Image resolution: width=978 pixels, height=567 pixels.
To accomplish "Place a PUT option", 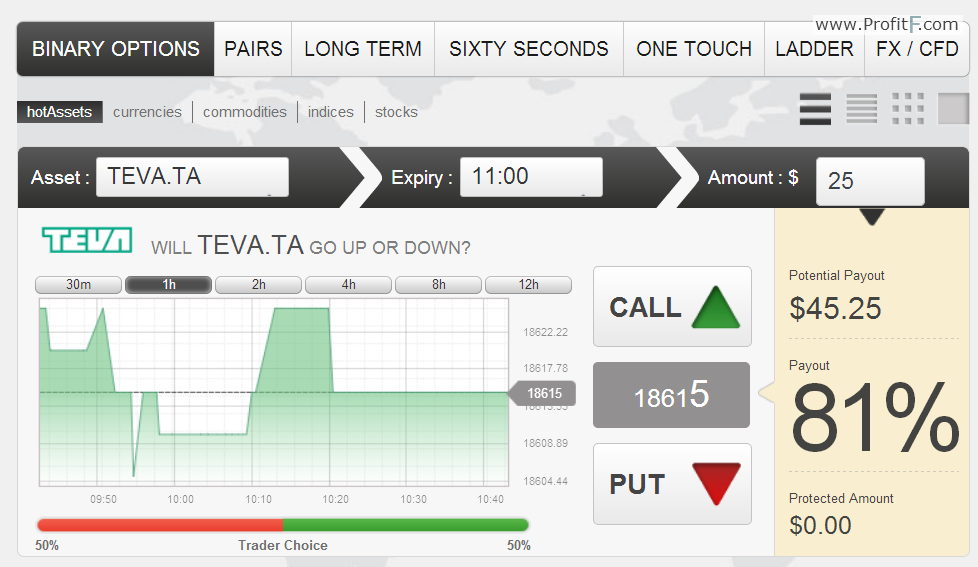I will (672, 484).
